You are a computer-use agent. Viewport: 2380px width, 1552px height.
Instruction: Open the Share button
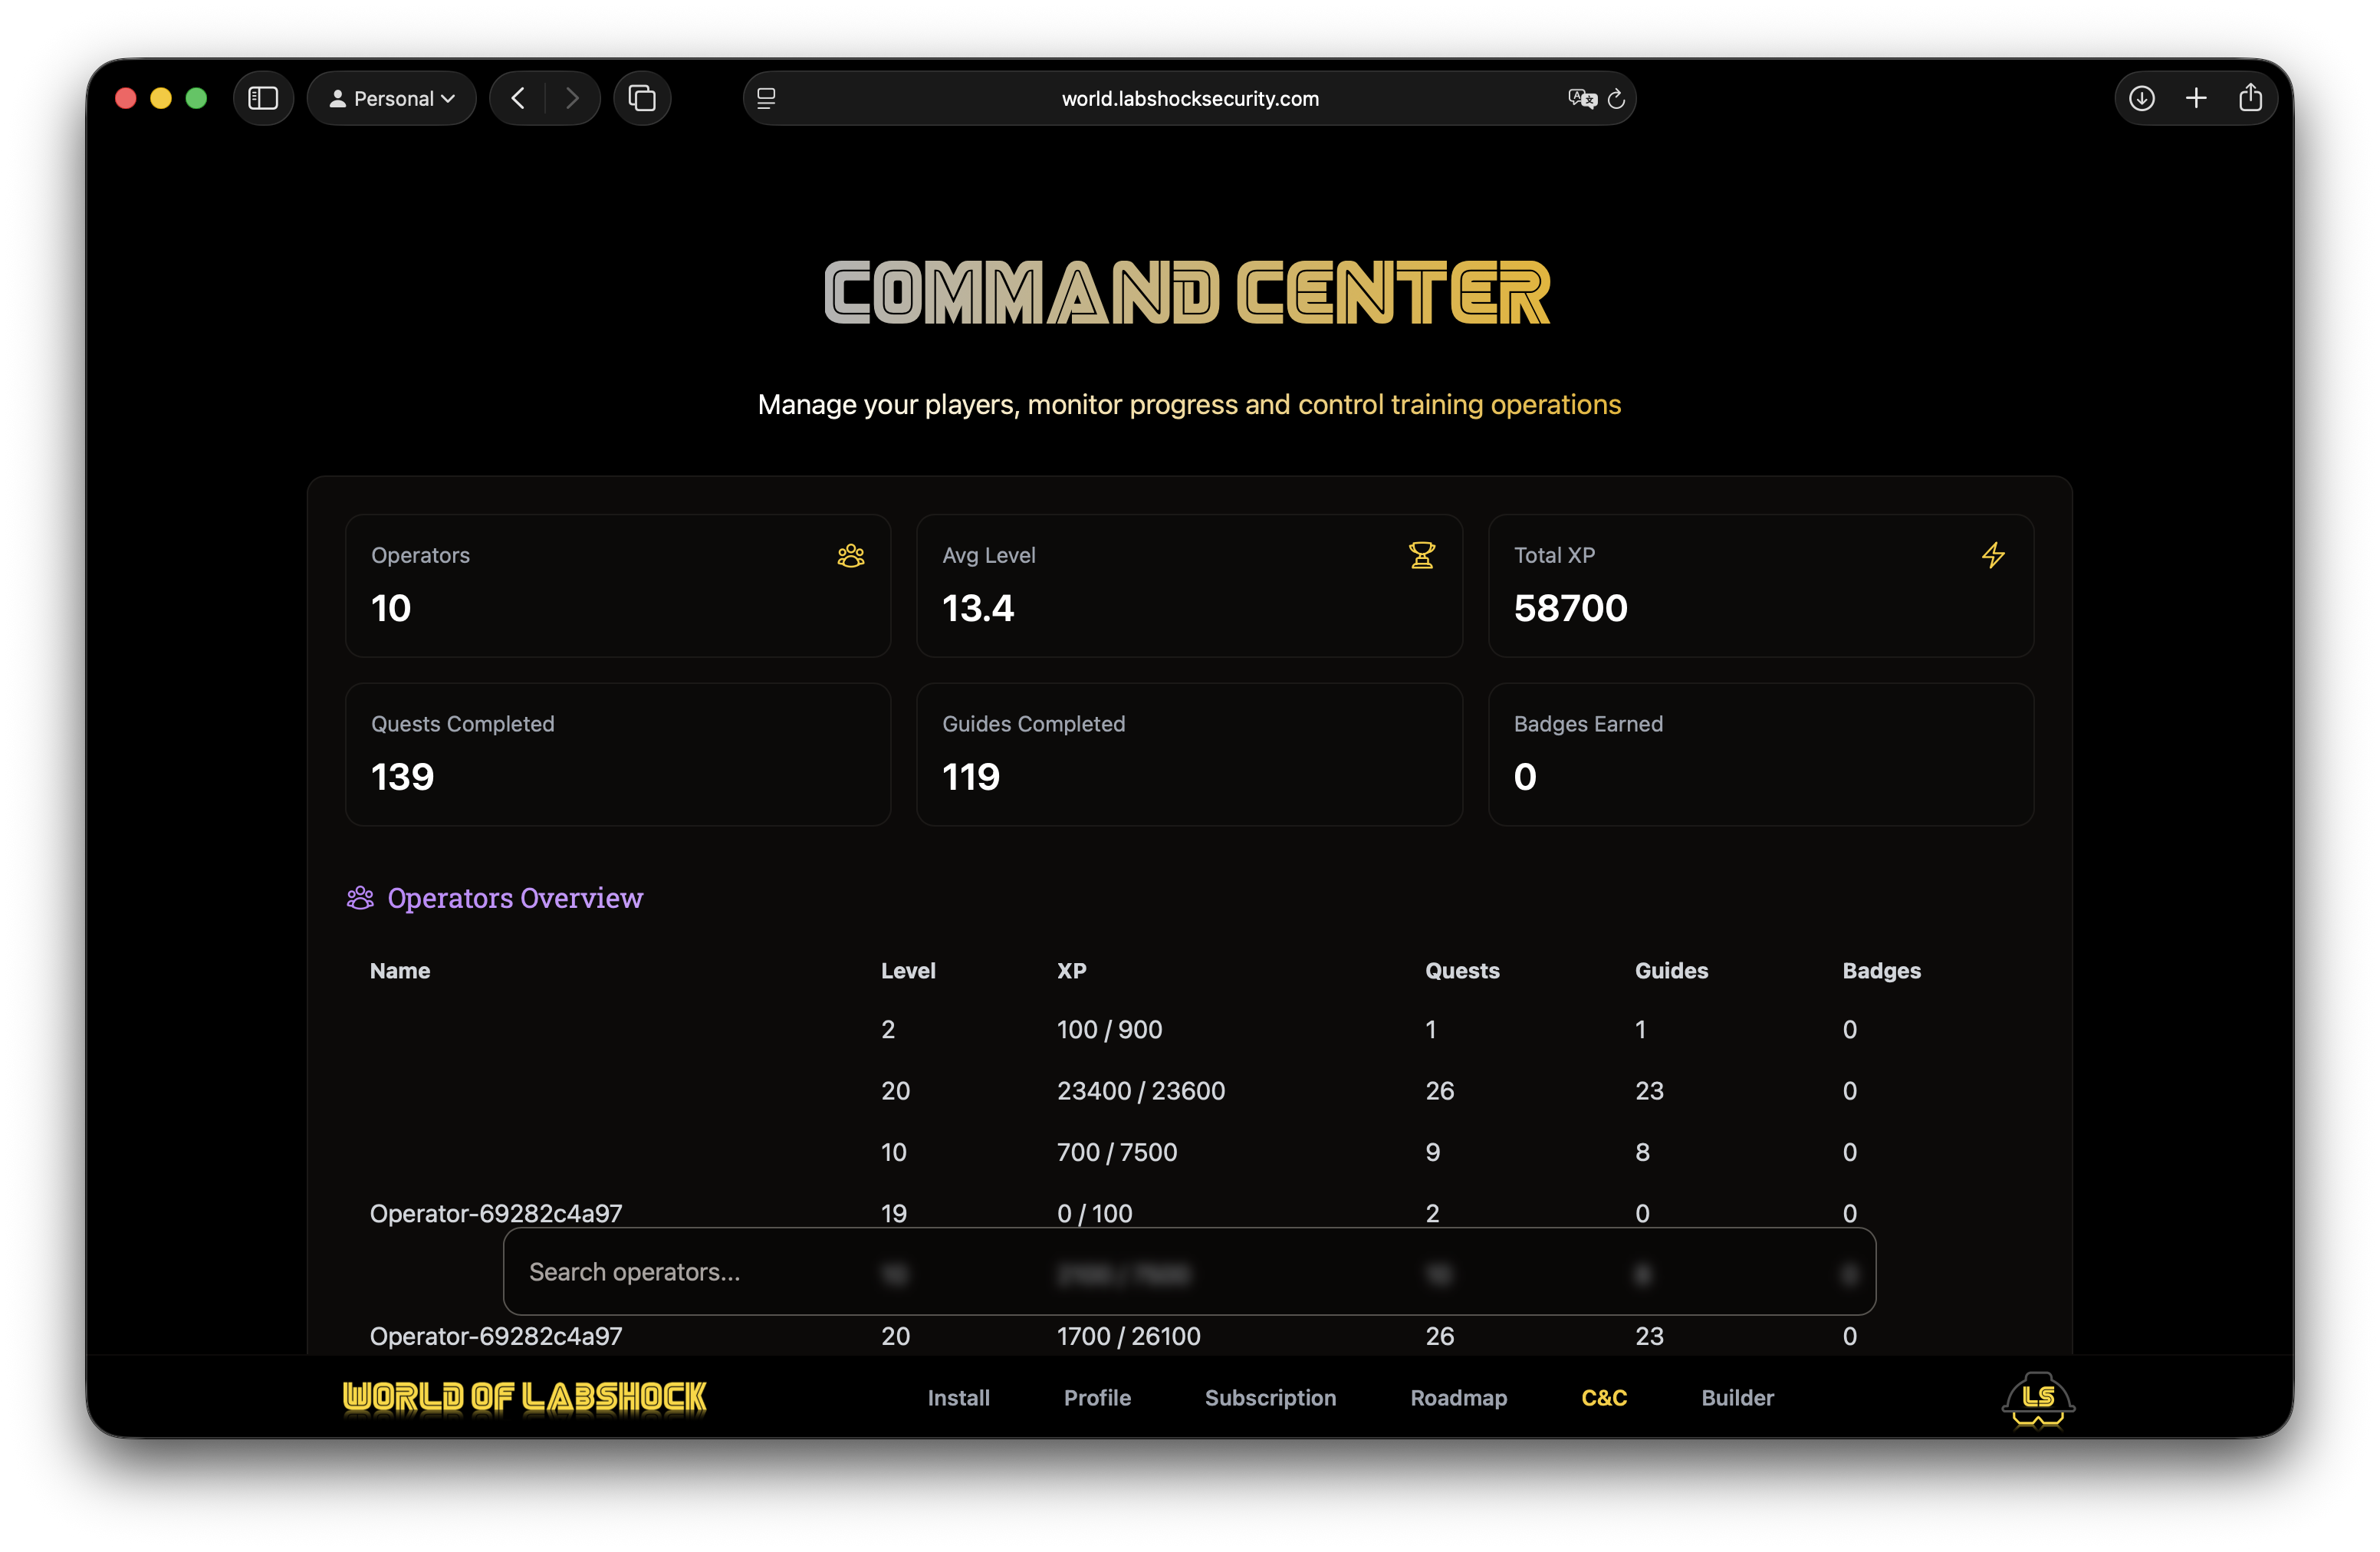click(2250, 98)
